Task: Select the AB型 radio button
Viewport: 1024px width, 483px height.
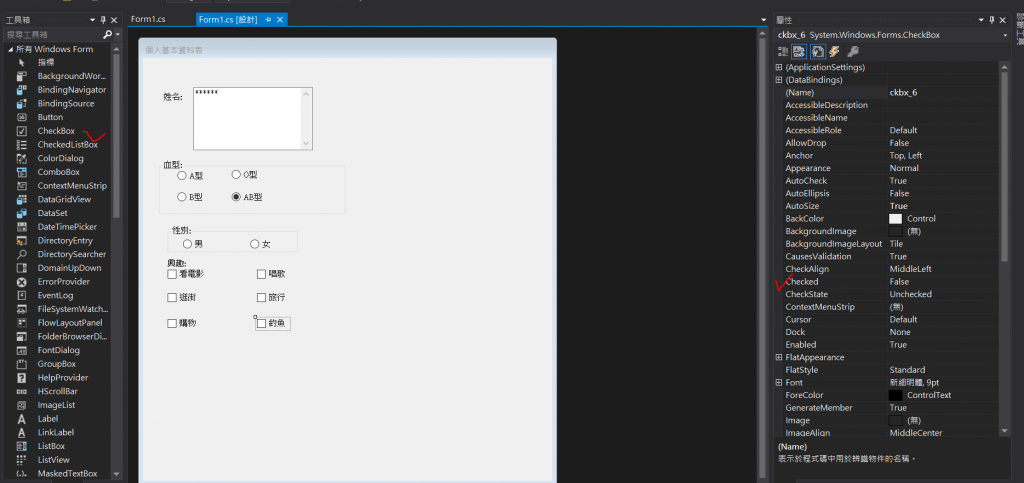Action: click(247, 197)
